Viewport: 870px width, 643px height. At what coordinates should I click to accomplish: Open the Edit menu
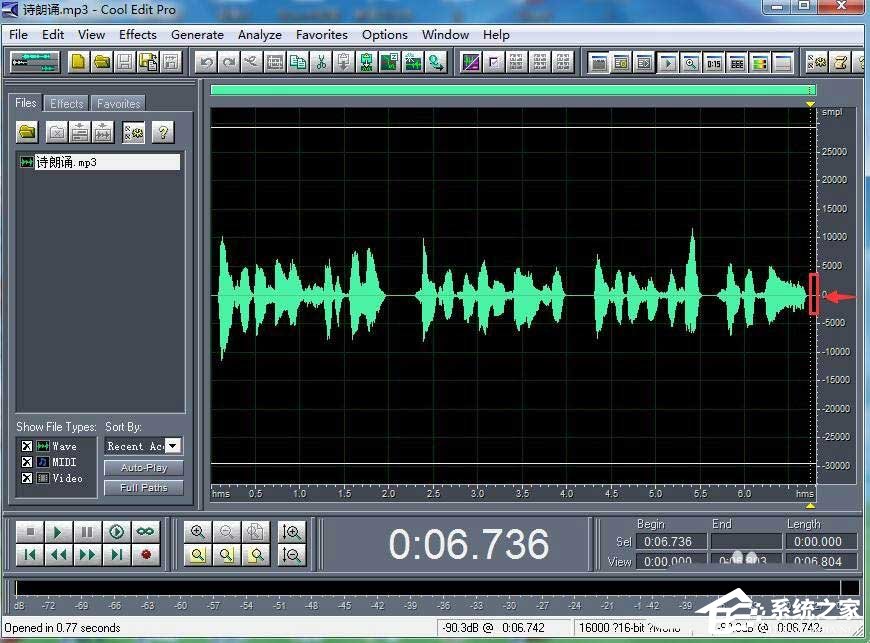pos(53,34)
